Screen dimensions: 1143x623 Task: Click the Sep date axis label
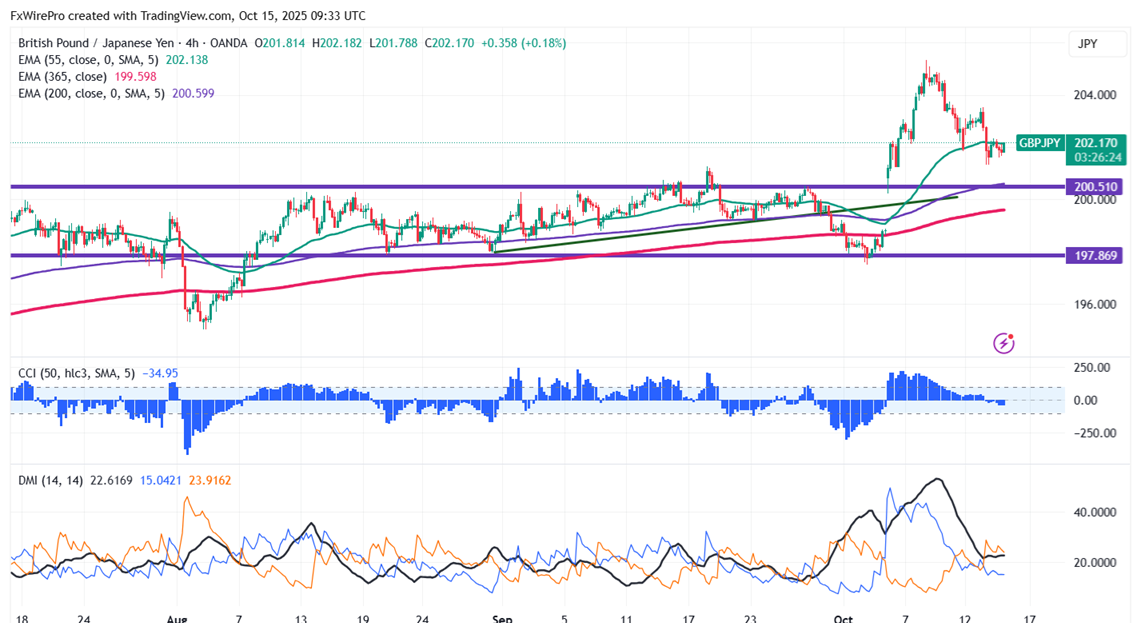502,618
